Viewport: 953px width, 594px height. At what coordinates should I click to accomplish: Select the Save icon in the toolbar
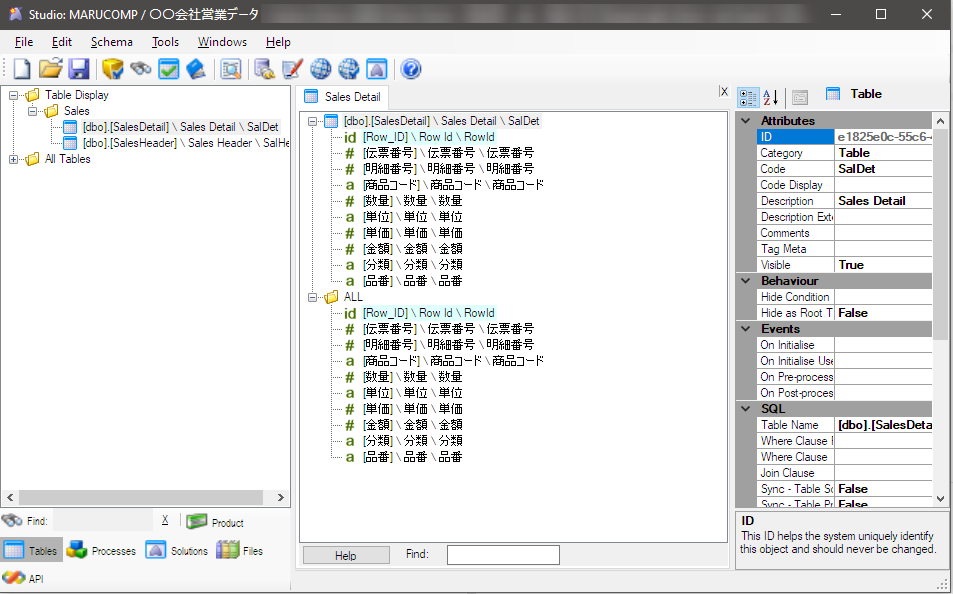click(x=79, y=69)
